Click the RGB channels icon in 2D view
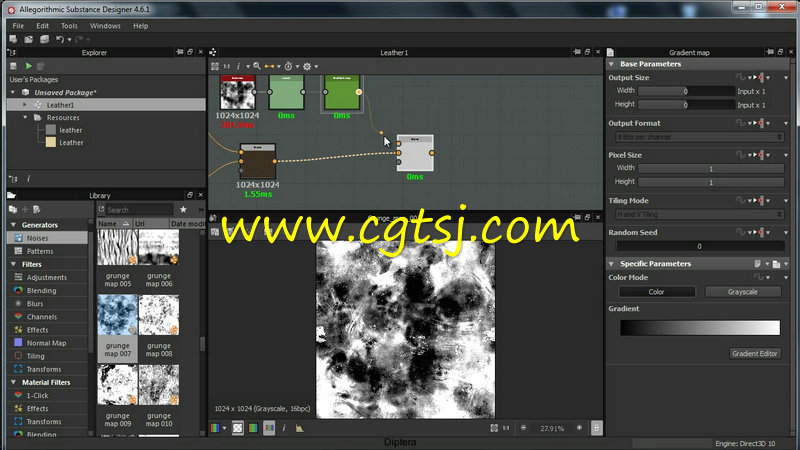This screenshot has height=450, width=800. point(215,428)
